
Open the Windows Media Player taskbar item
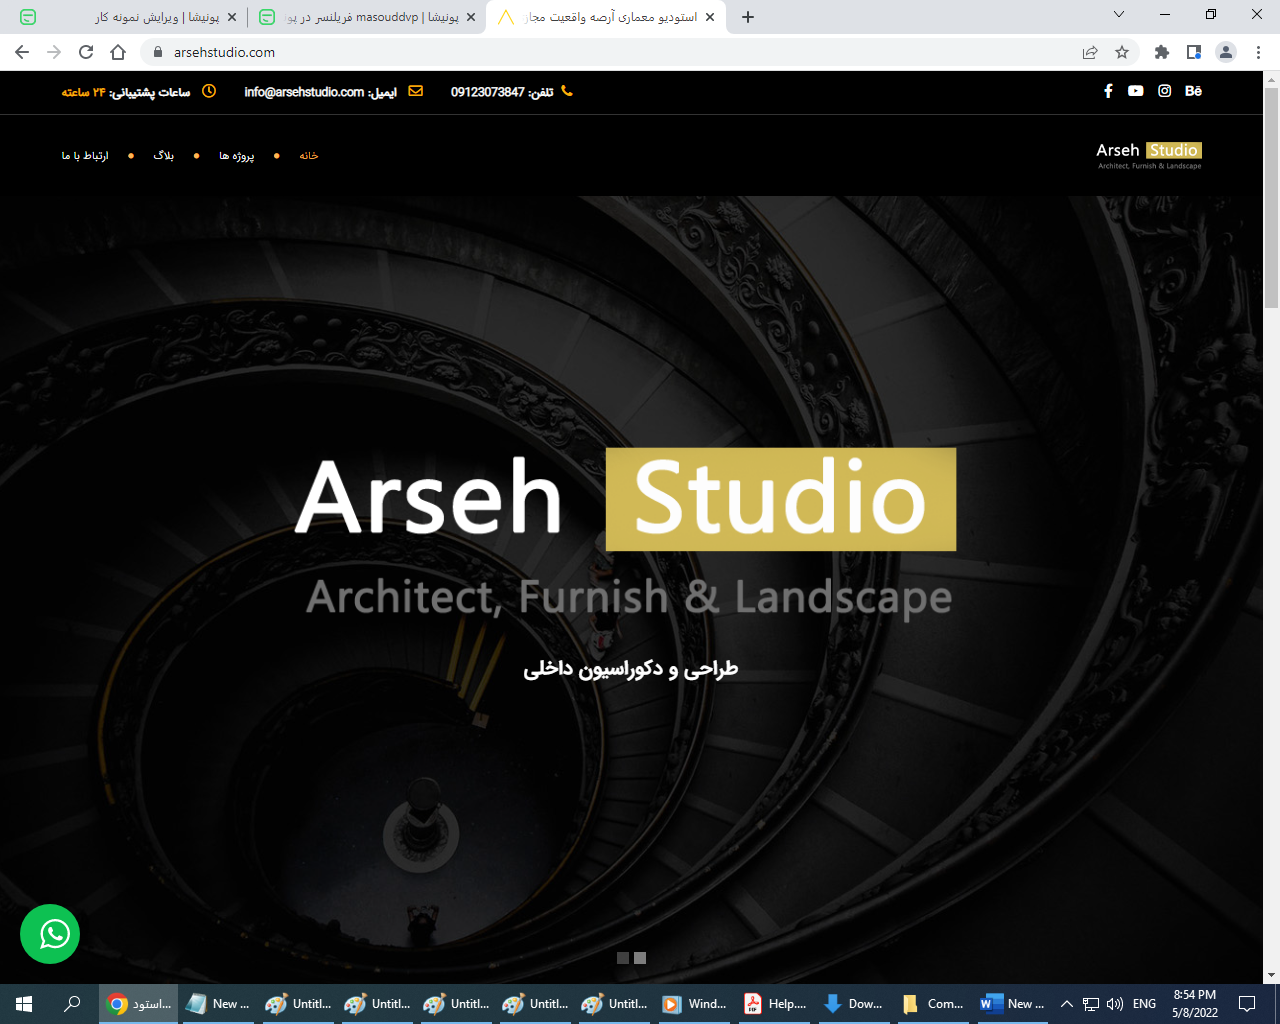695,1004
